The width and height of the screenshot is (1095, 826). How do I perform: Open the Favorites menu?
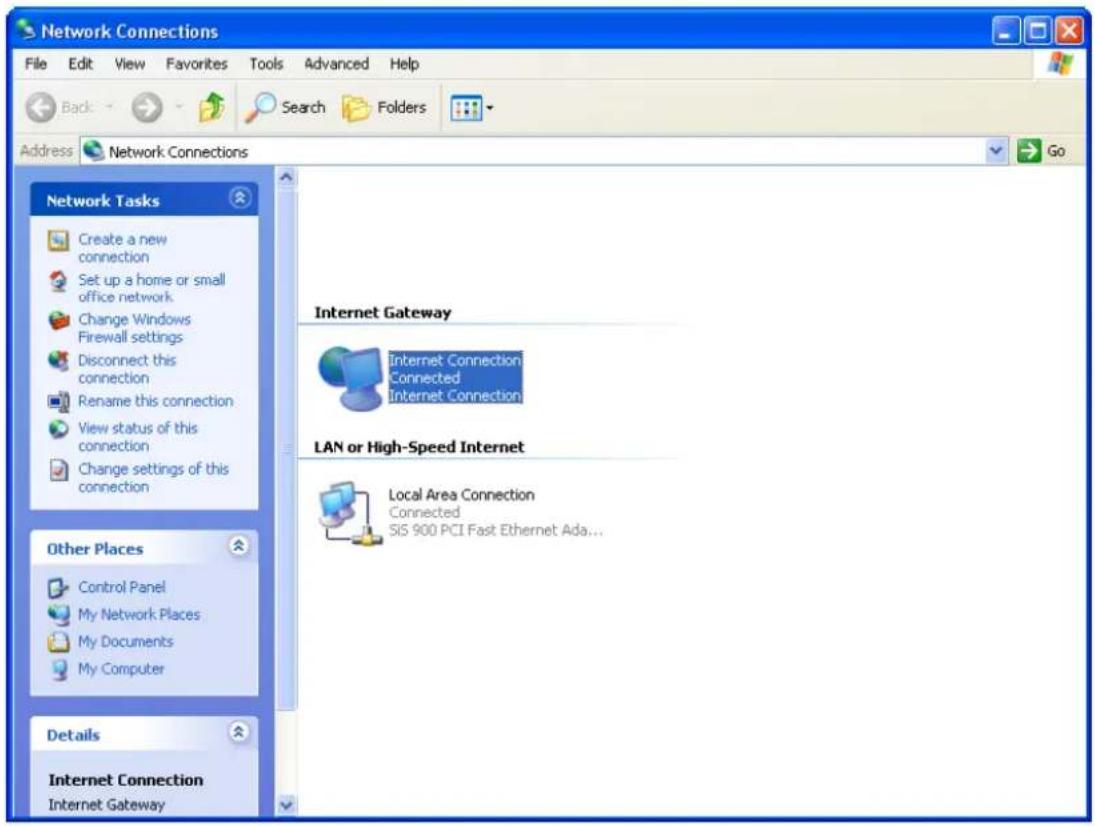click(196, 64)
